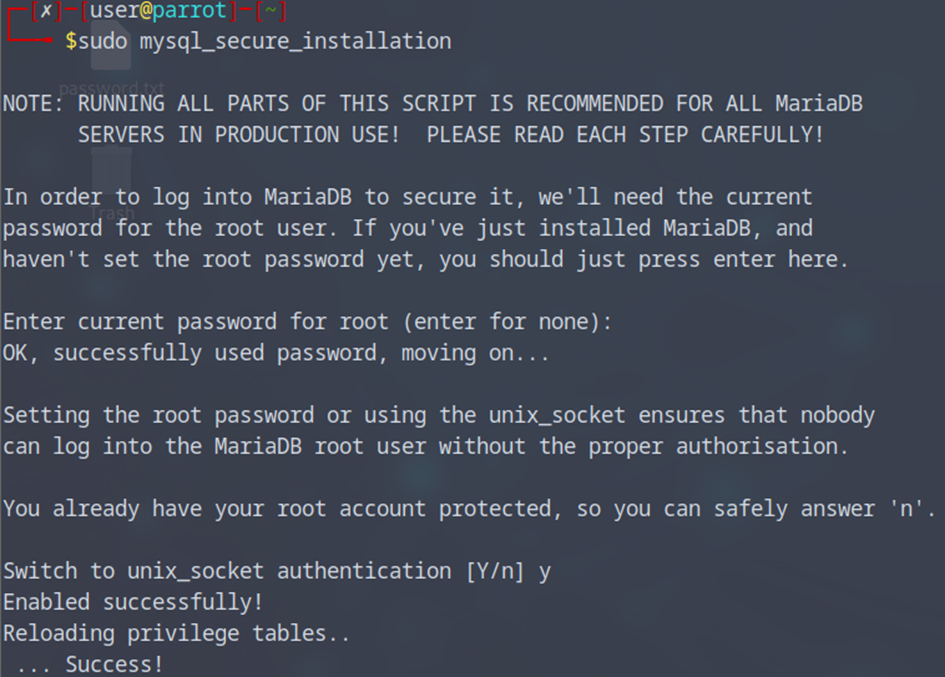Click the typed "y" answer after [Y/n]
The height and width of the screenshot is (677, 945).
point(545,571)
